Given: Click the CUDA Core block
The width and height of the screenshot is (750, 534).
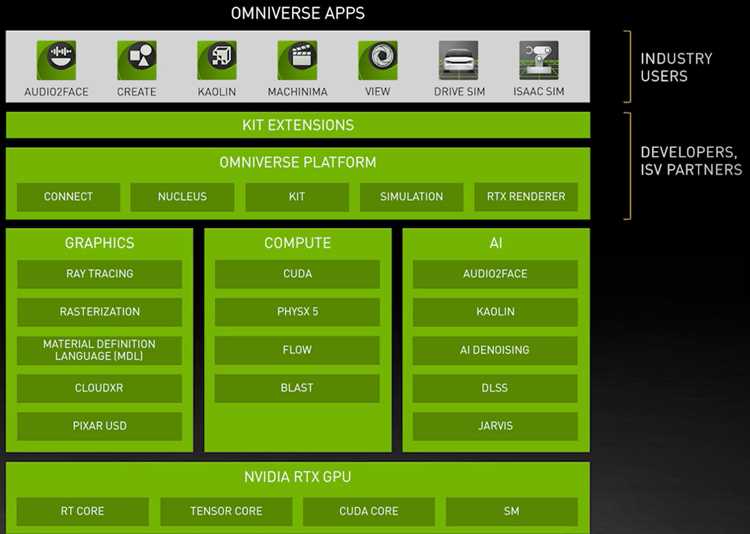Looking at the screenshot, I should (x=369, y=512).
